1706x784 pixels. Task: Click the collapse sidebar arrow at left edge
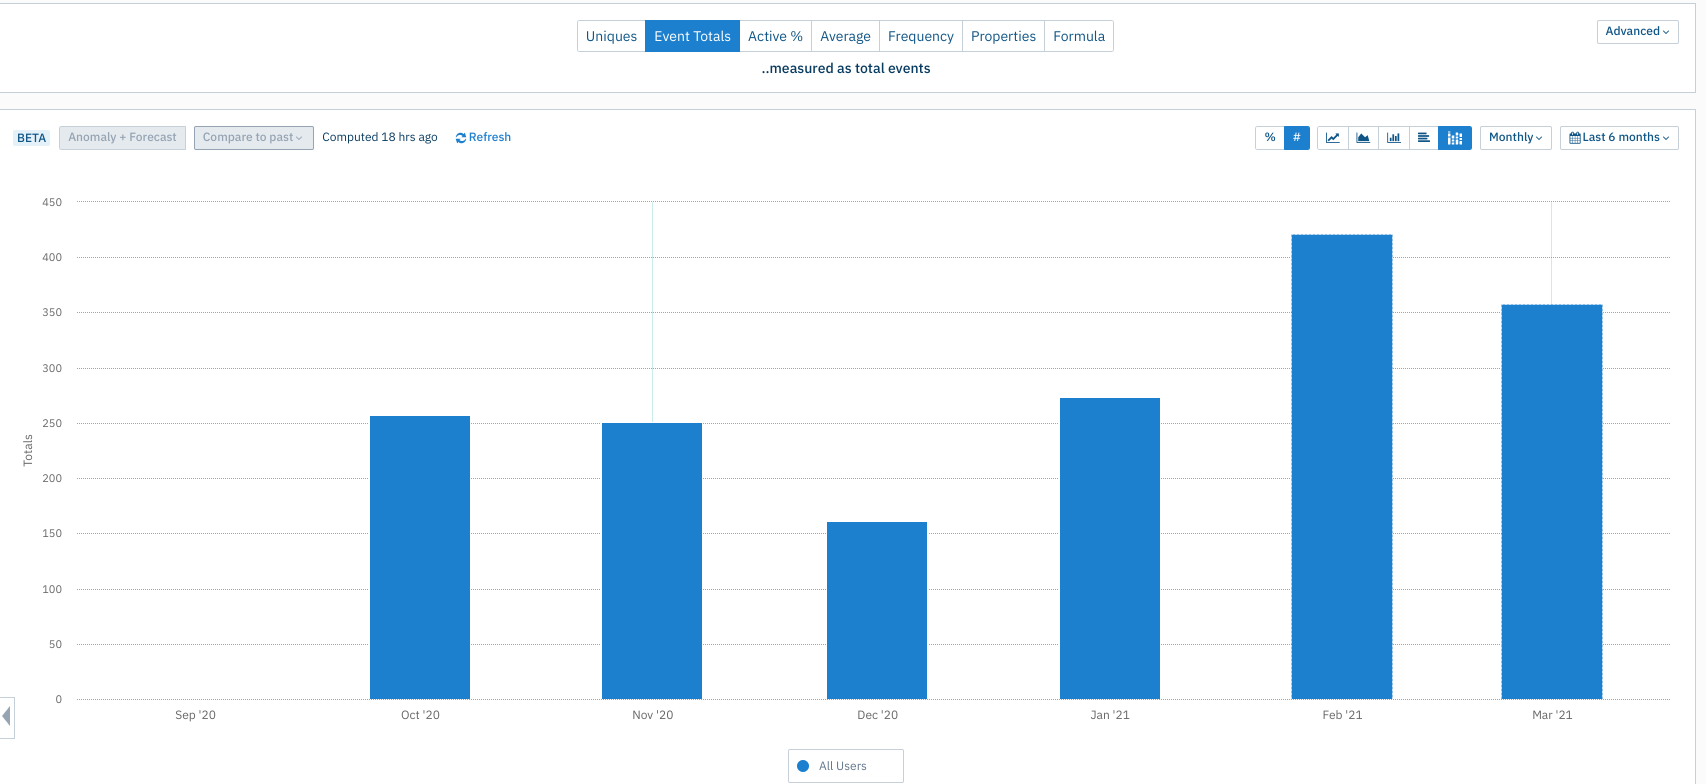click(7, 717)
